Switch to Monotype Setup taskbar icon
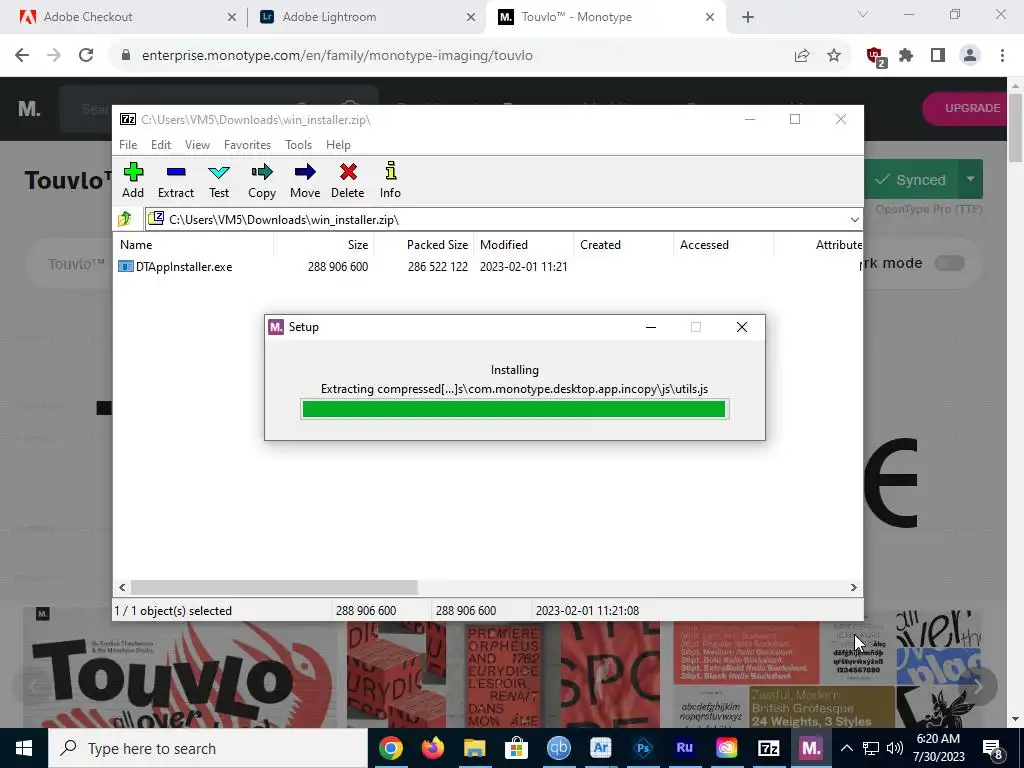 pyautogui.click(x=810, y=748)
